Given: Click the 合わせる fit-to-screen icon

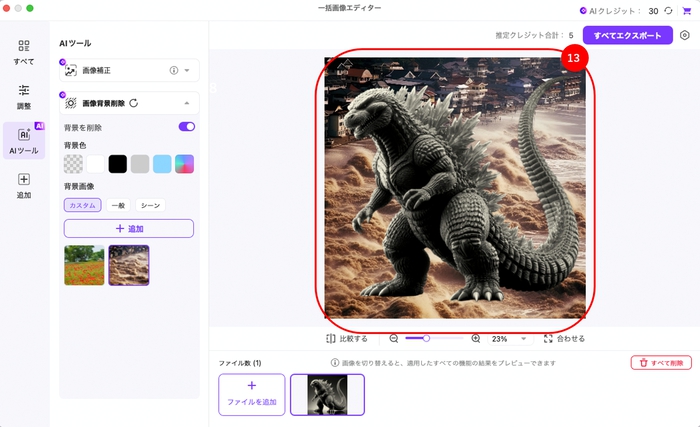Looking at the screenshot, I should (548, 339).
